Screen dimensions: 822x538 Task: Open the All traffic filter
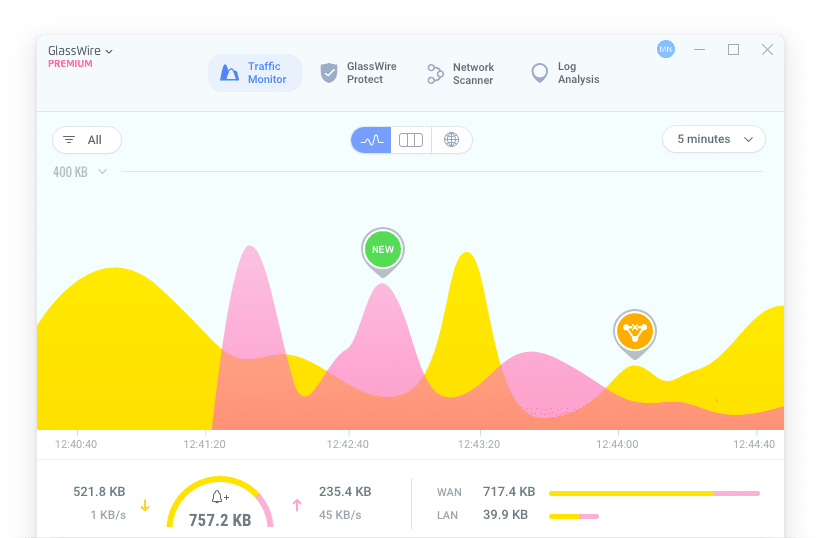click(86, 140)
